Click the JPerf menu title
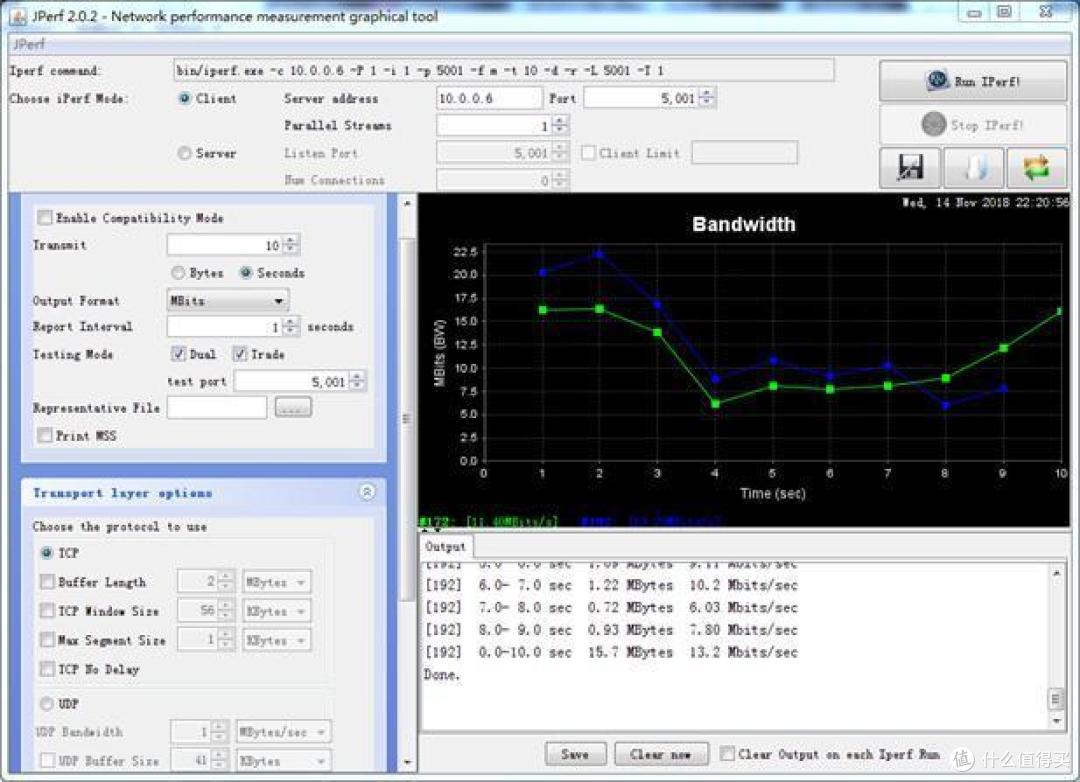Image resolution: width=1080 pixels, height=782 pixels. (x=29, y=44)
